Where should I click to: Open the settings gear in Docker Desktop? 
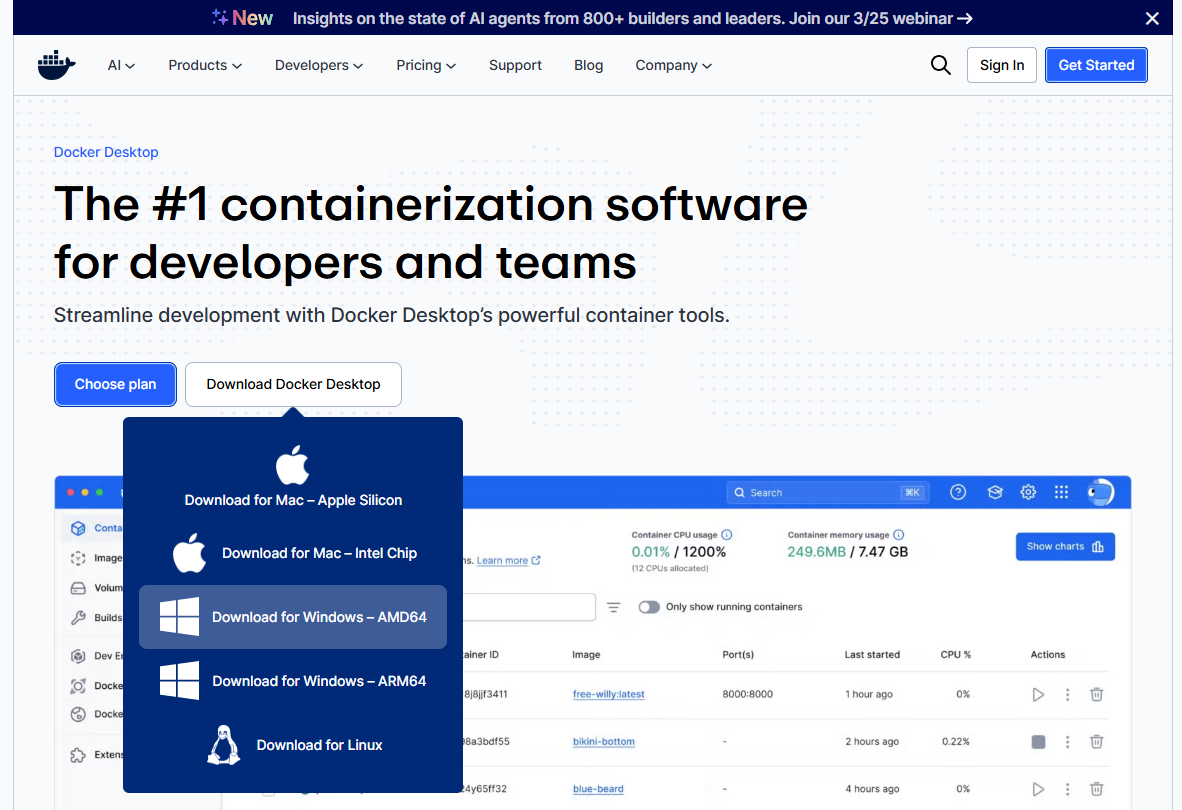tap(1028, 492)
